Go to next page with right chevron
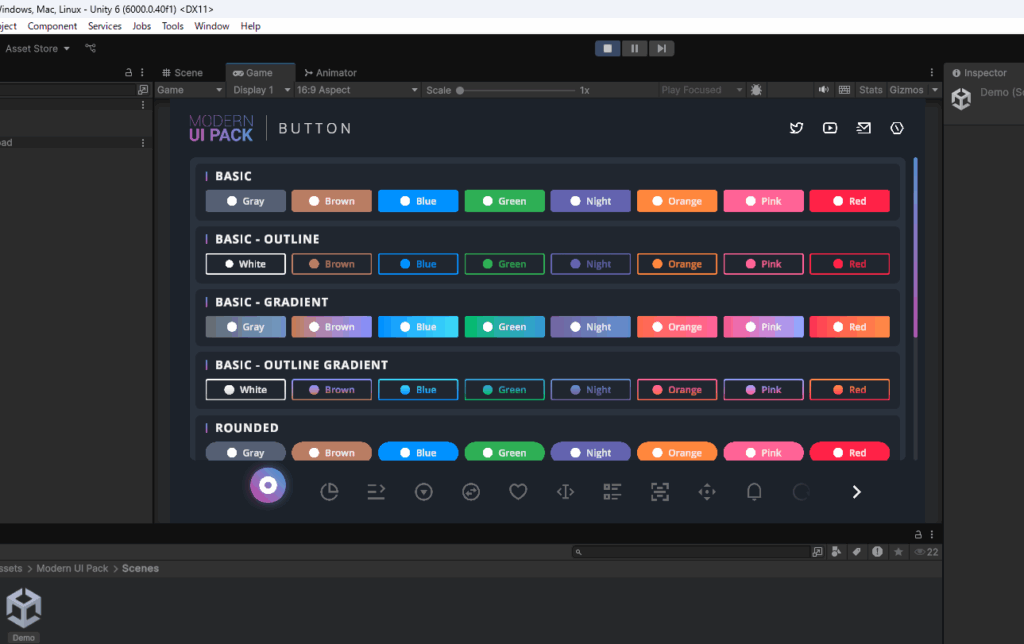 point(856,492)
